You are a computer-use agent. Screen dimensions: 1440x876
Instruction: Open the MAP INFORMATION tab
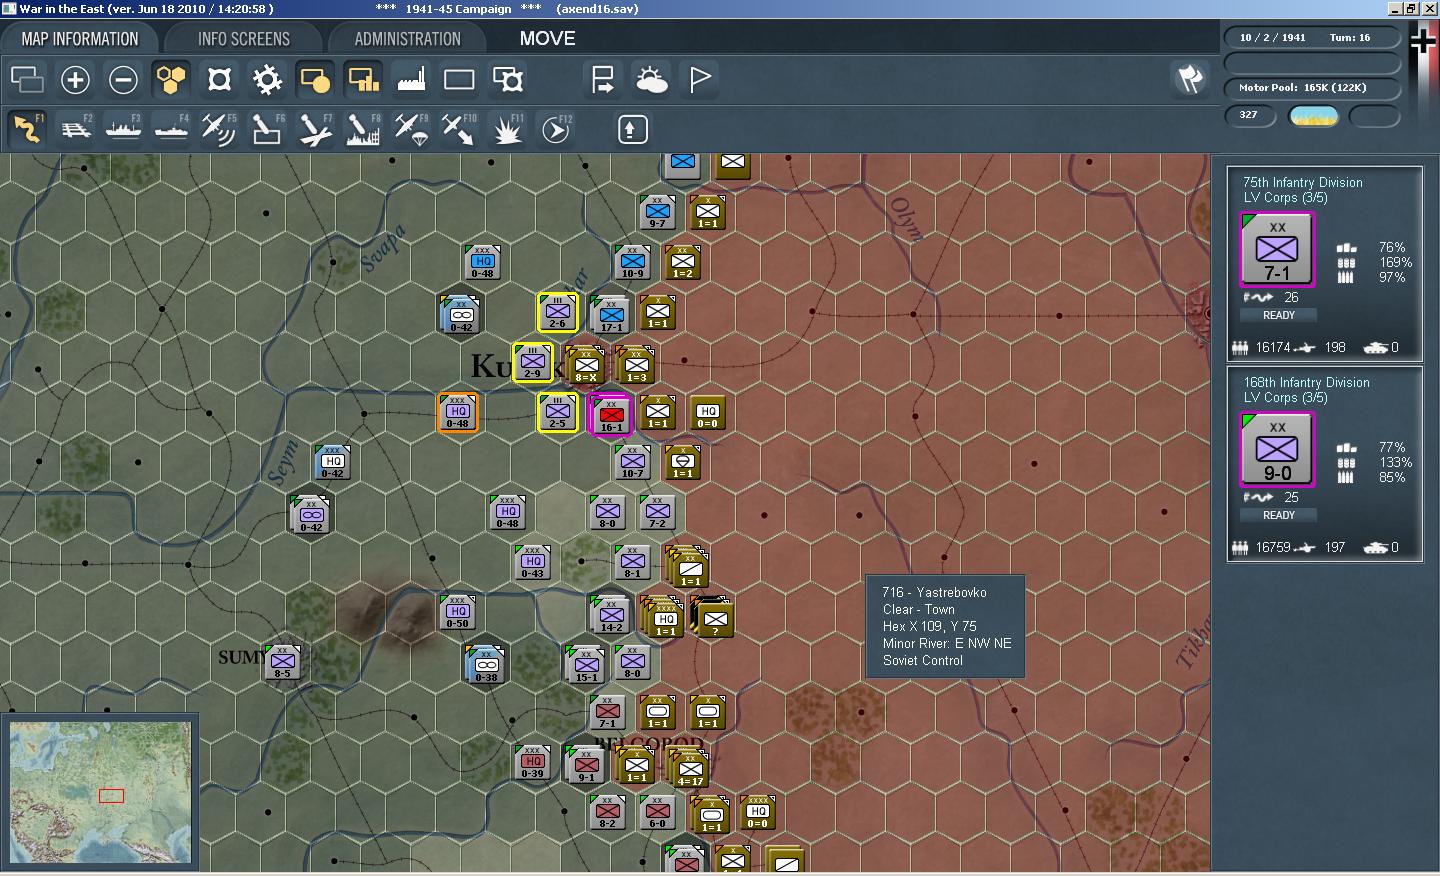[x=80, y=39]
